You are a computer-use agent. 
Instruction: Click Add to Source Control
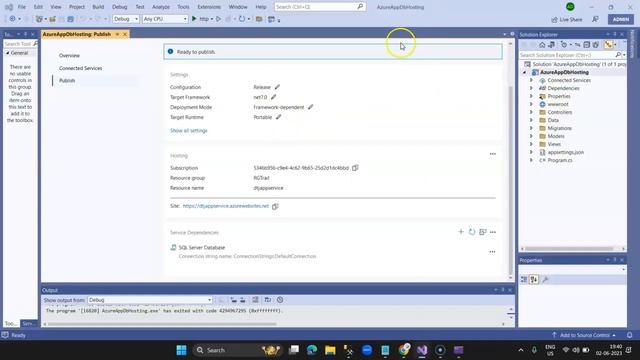[x=584, y=335]
